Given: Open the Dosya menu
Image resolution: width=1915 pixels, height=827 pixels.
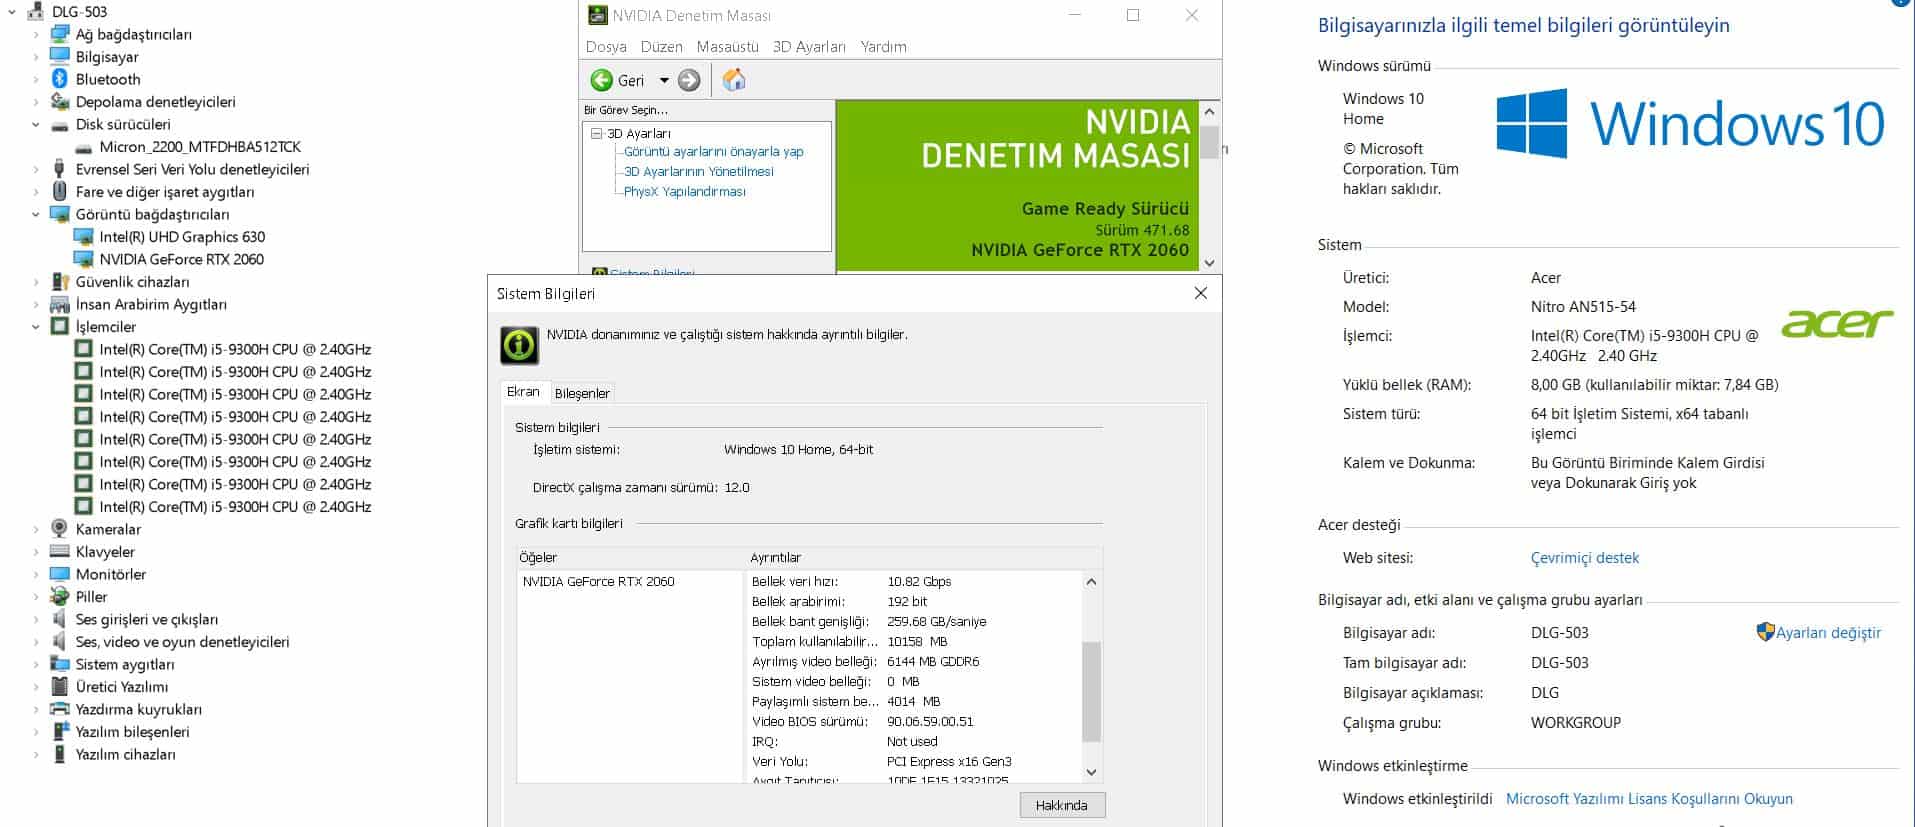Looking at the screenshot, I should pyautogui.click(x=606, y=47).
